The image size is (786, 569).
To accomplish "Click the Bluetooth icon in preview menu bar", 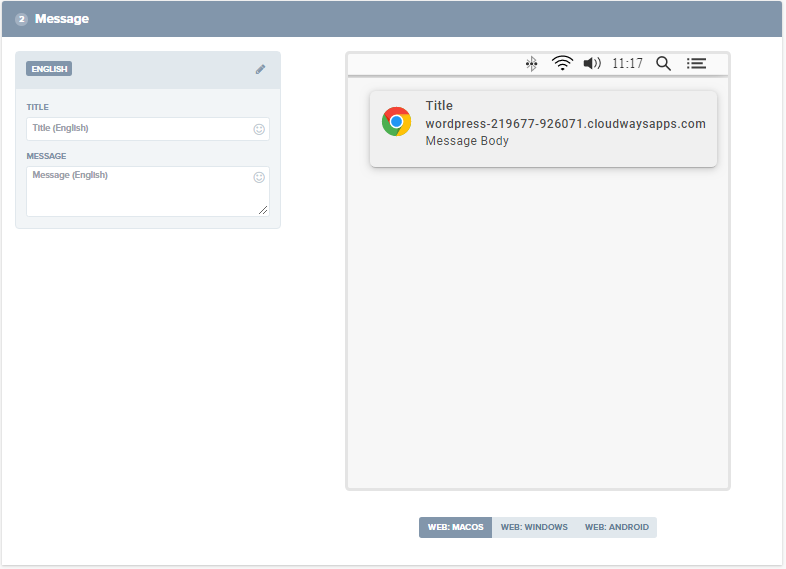I will pyautogui.click(x=531, y=64).
